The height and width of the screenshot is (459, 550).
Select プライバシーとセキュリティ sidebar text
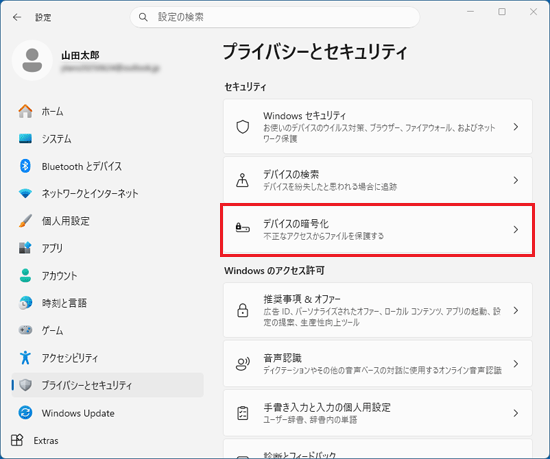pyautogui.click(x=87, y=385)
